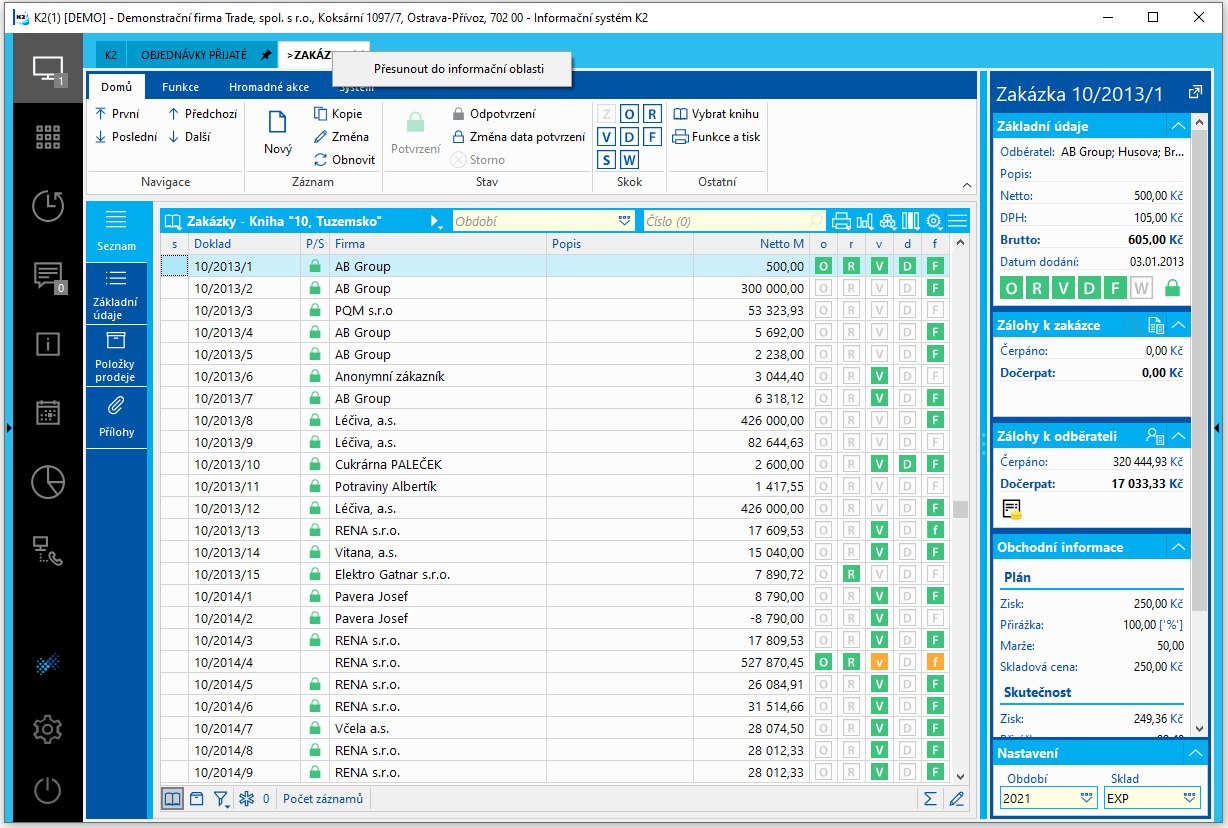This screenshot has height=828, width=1228.
Task: Toggle the O flag on row 10/2013/2
Action: pos(824,288)
